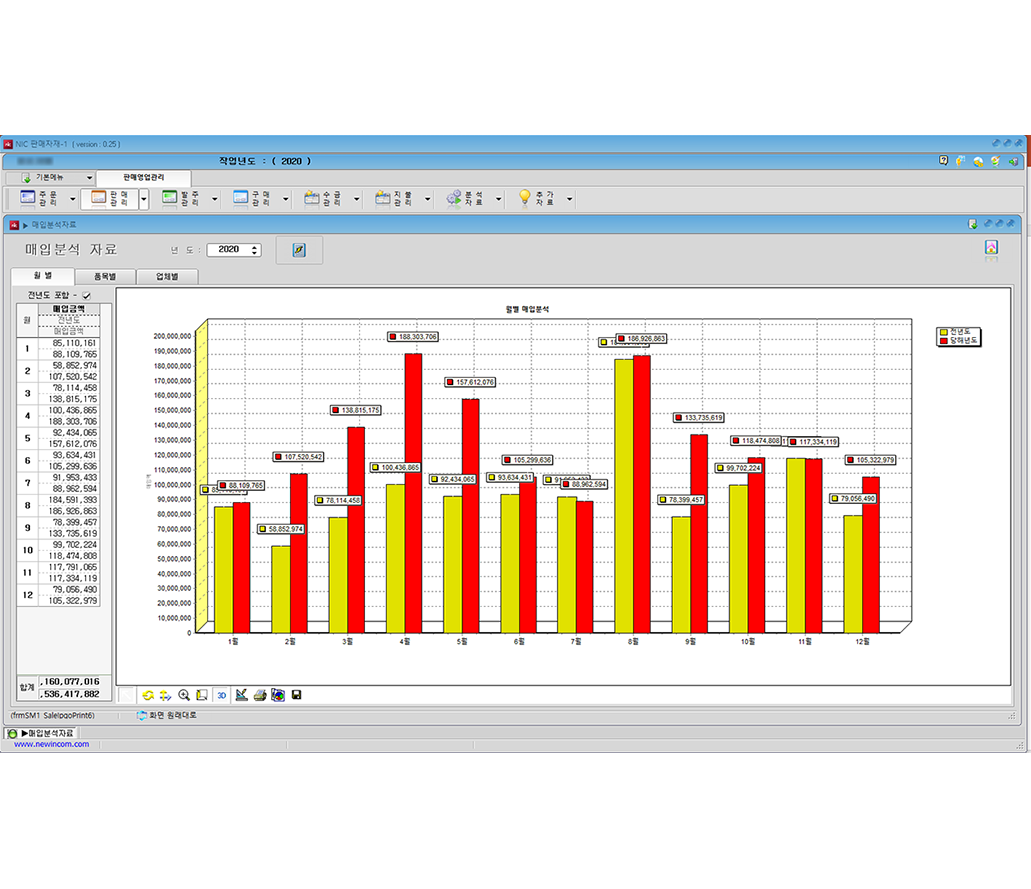The width and height of the screenshot is (1031, 889).
Task: Toggle the 3D chart view button
Action: [222, 695]
